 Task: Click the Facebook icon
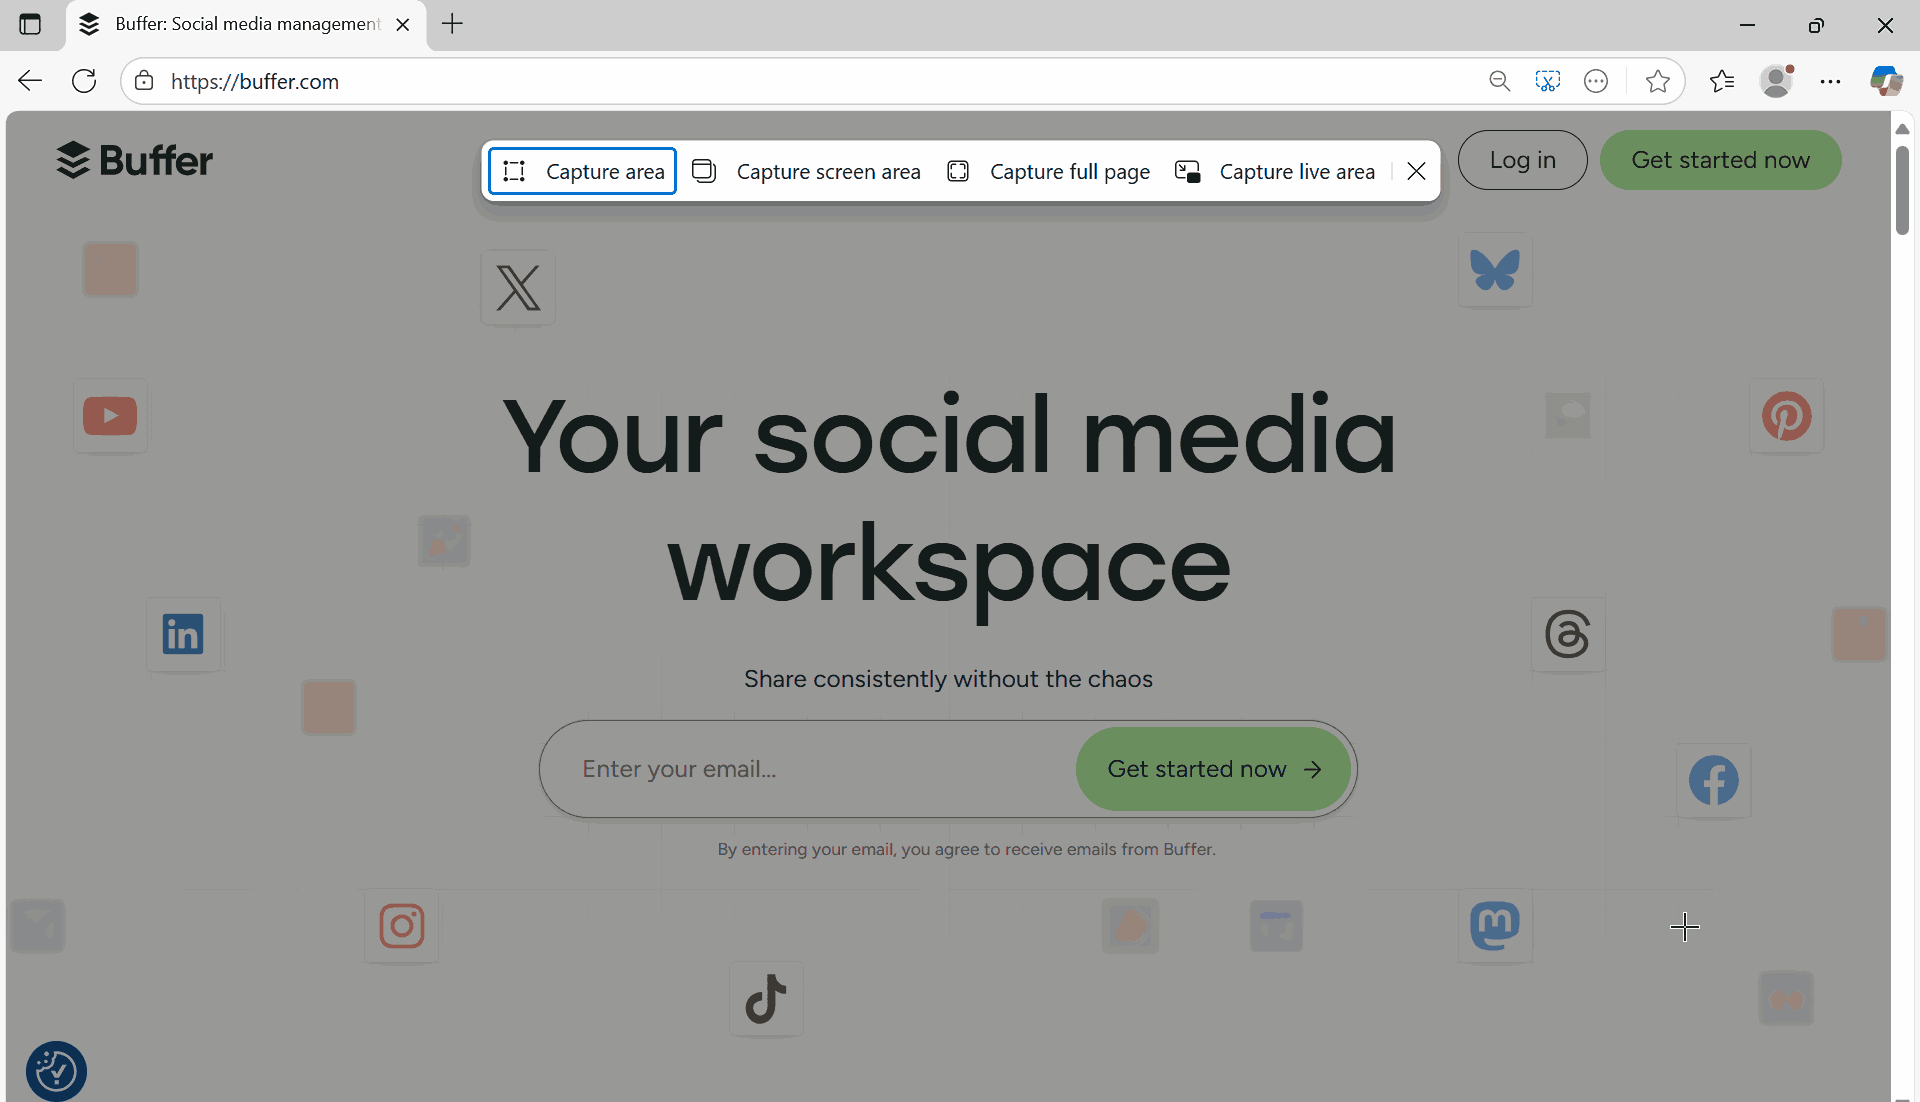1713,780
